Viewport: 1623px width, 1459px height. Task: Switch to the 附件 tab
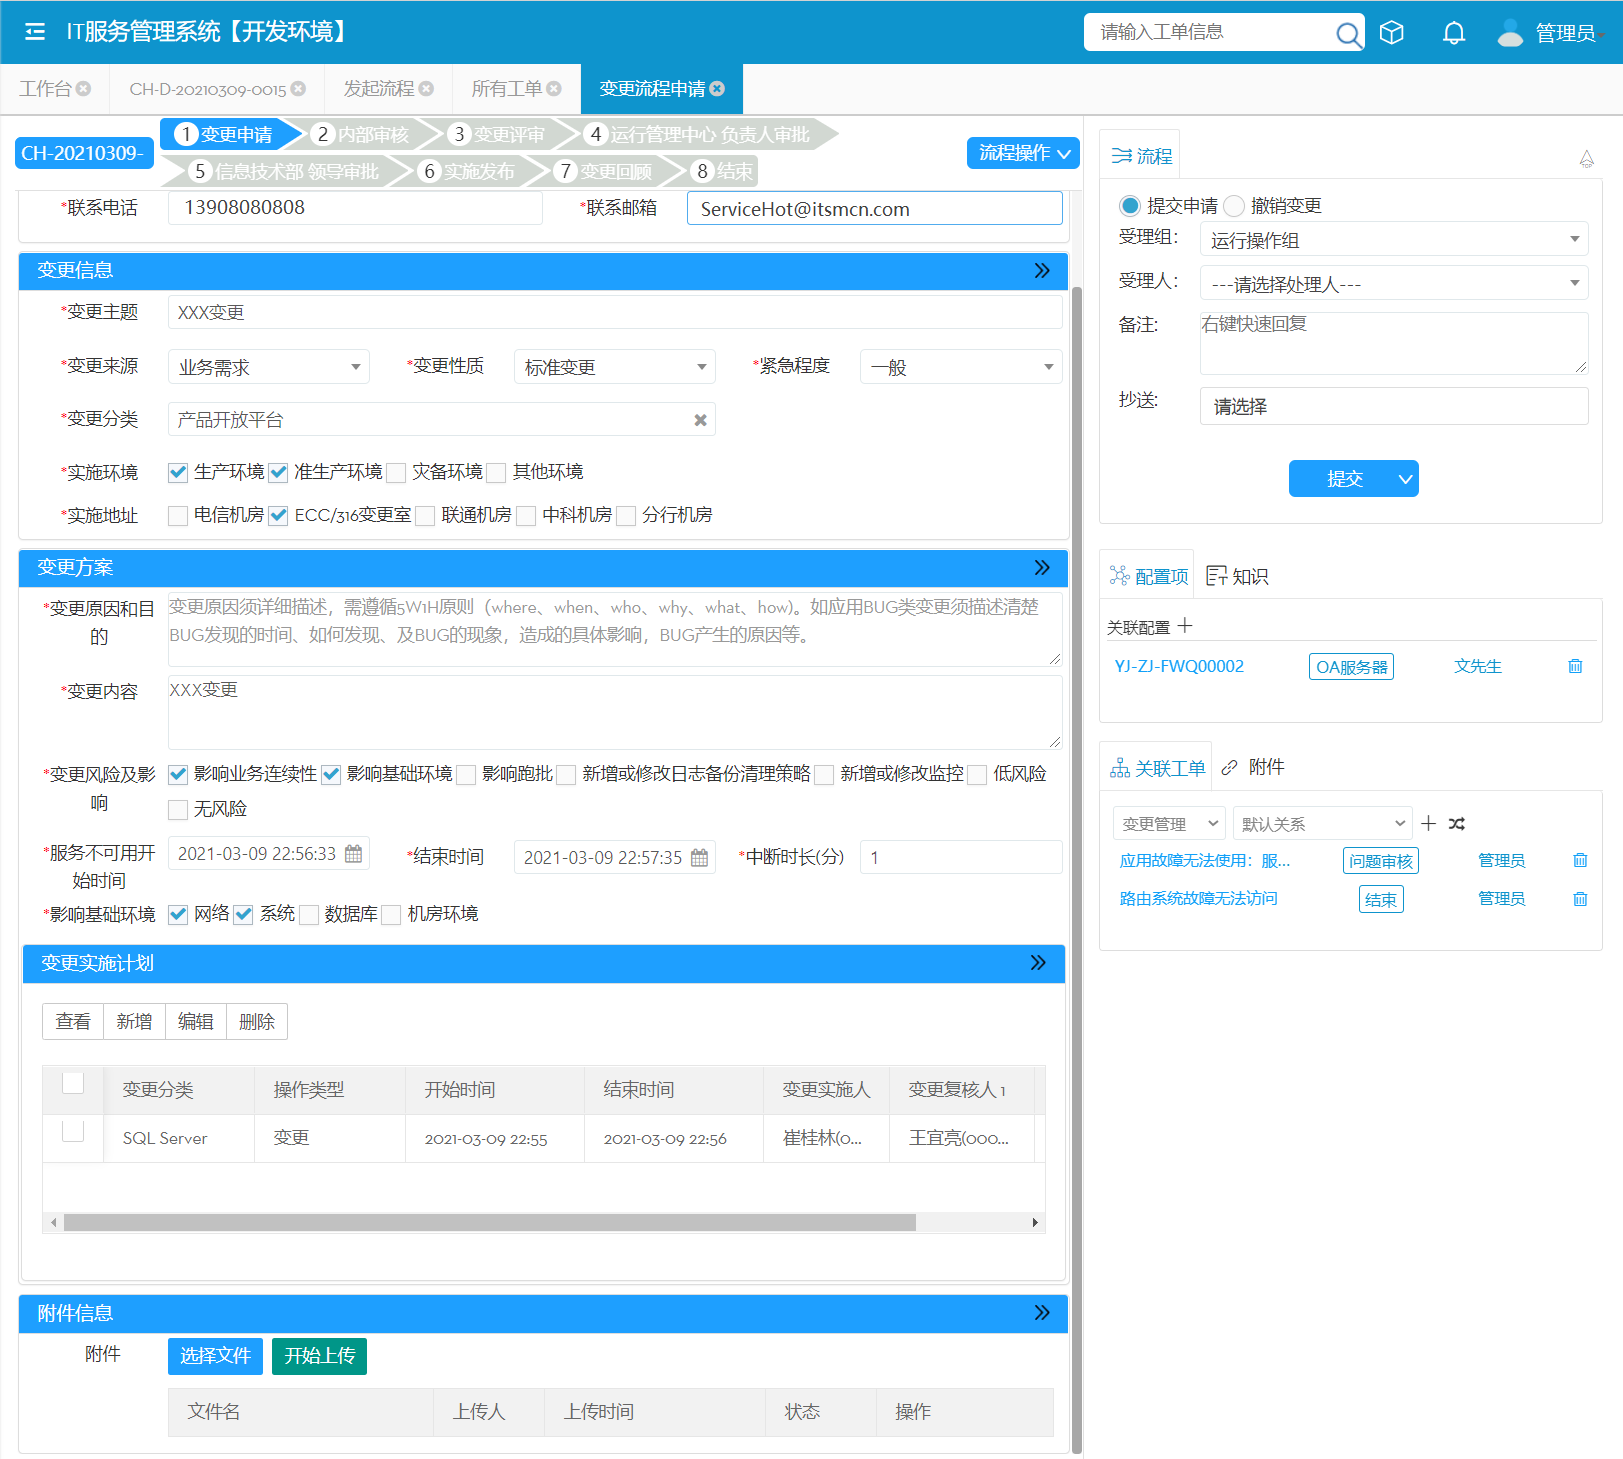click(x=1254, y=767)
